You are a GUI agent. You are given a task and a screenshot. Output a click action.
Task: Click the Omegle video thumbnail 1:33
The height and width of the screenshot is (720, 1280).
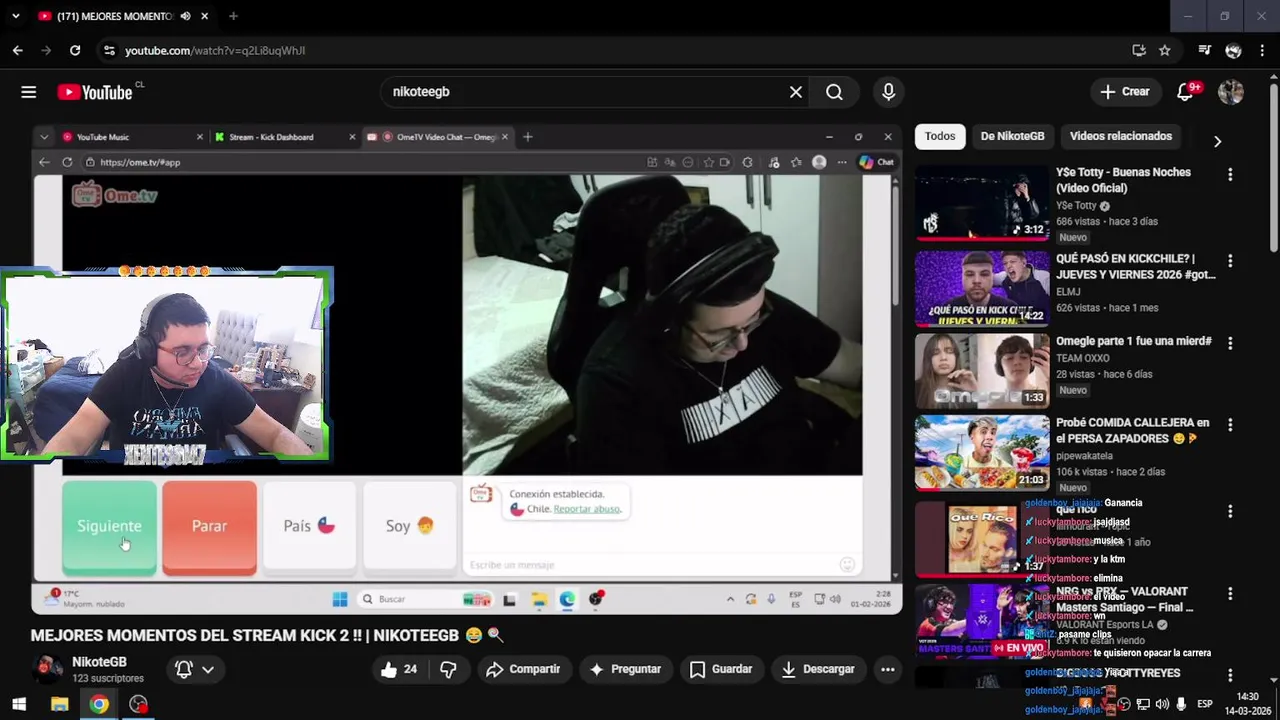pyautogui.click(x=982, y=371)
